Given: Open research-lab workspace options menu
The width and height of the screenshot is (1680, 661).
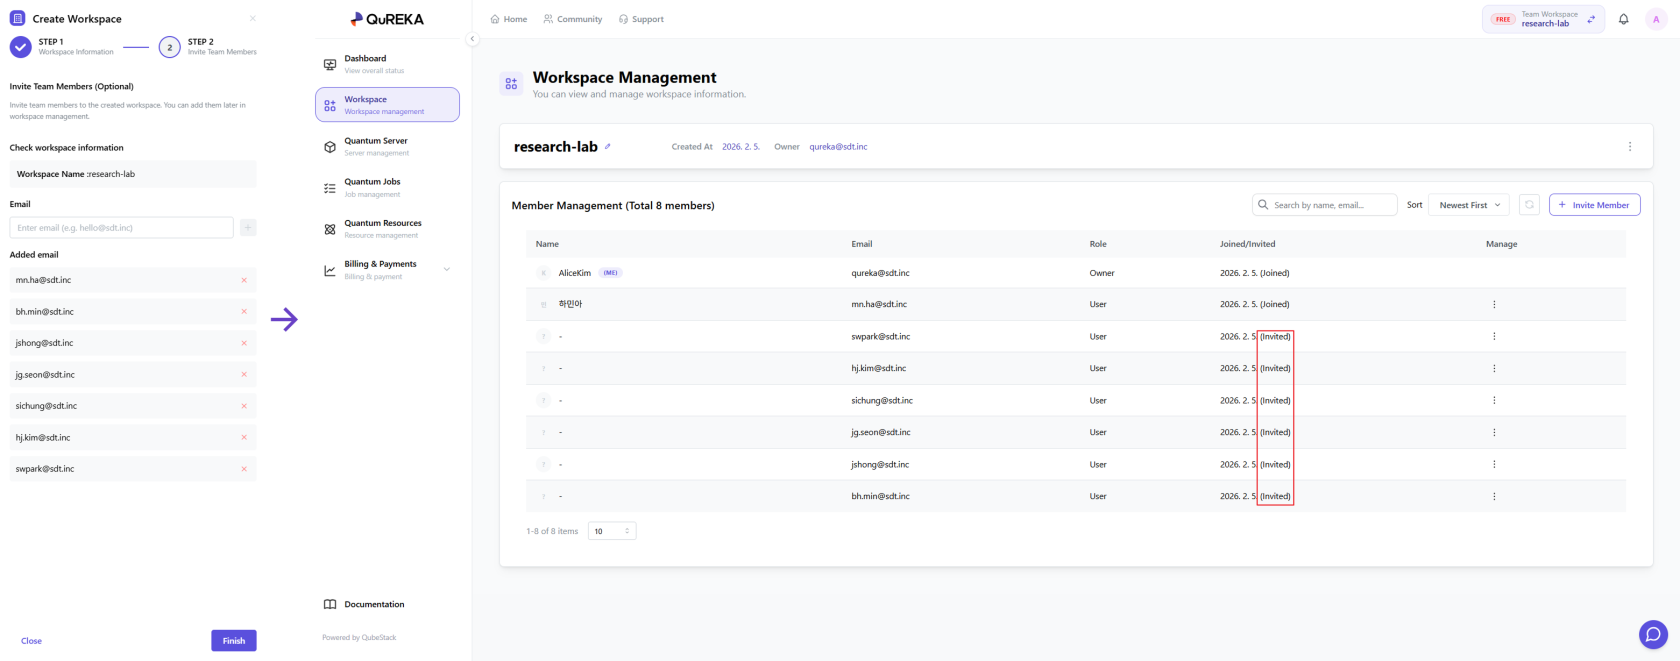Looking at the screenshot, I should (x=1629, y=147).
